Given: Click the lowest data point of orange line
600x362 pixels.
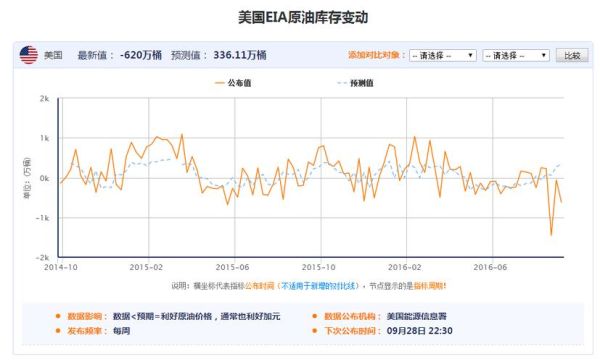Looking at the screenshot, I should [551, 234].
